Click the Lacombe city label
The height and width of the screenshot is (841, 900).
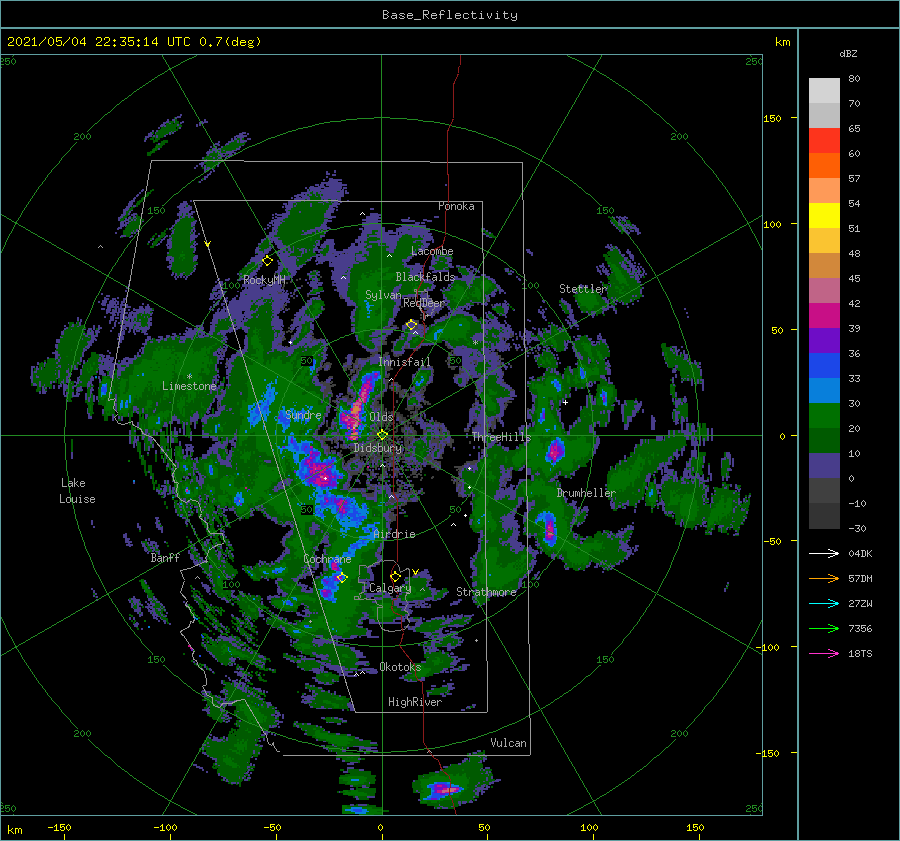(x=432, y=251)
